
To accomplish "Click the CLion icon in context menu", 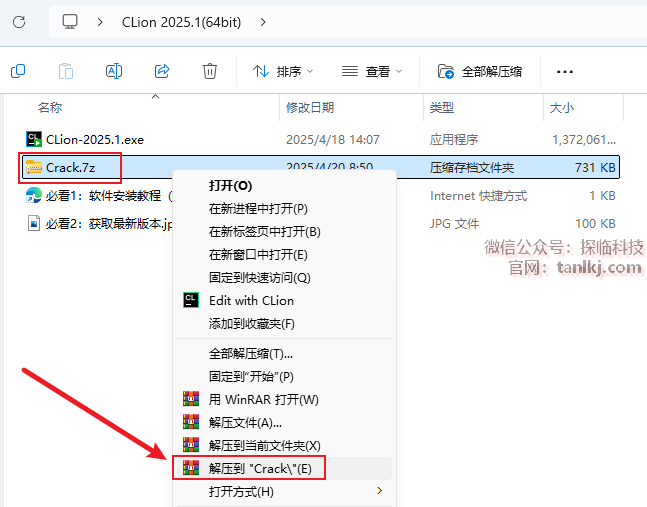I will click(191, 300).
